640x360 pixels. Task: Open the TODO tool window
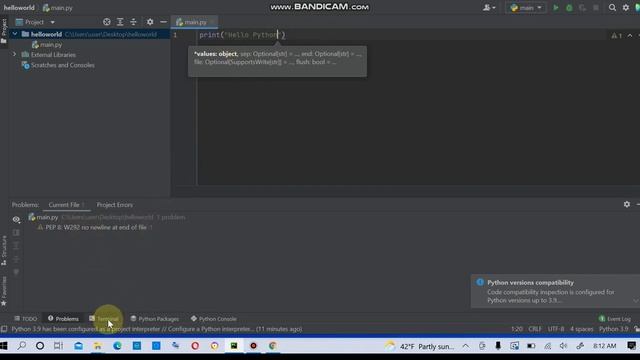[x=26, y=319]
